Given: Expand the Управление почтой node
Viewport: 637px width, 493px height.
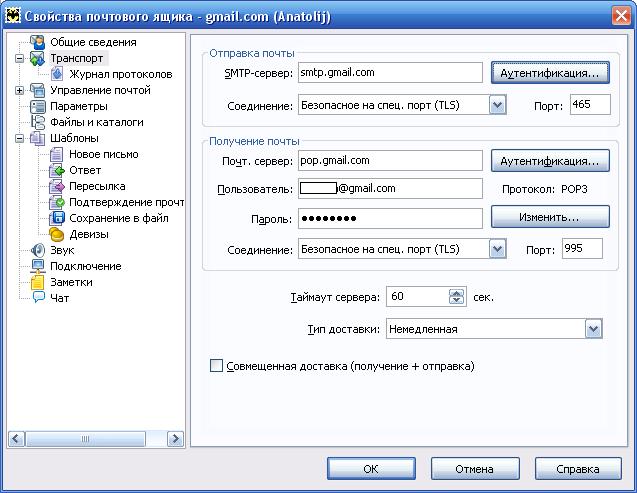Looking at the screenshot, I should click(x=19, y=90).
